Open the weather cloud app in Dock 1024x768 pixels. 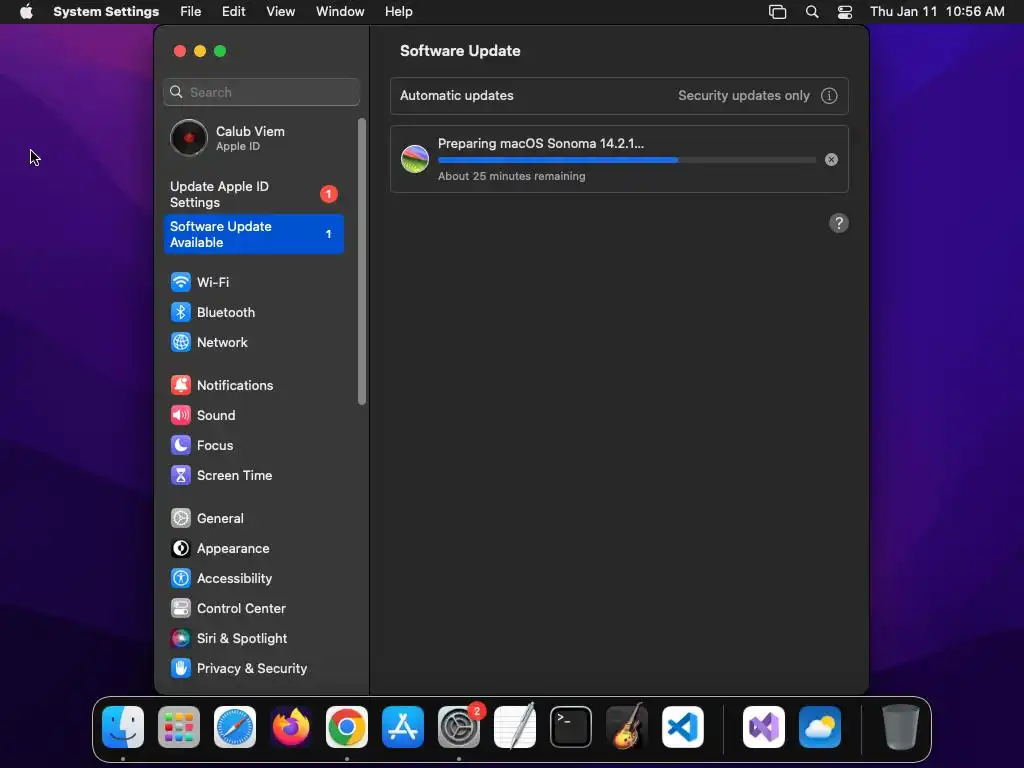(x=820, y=727)
